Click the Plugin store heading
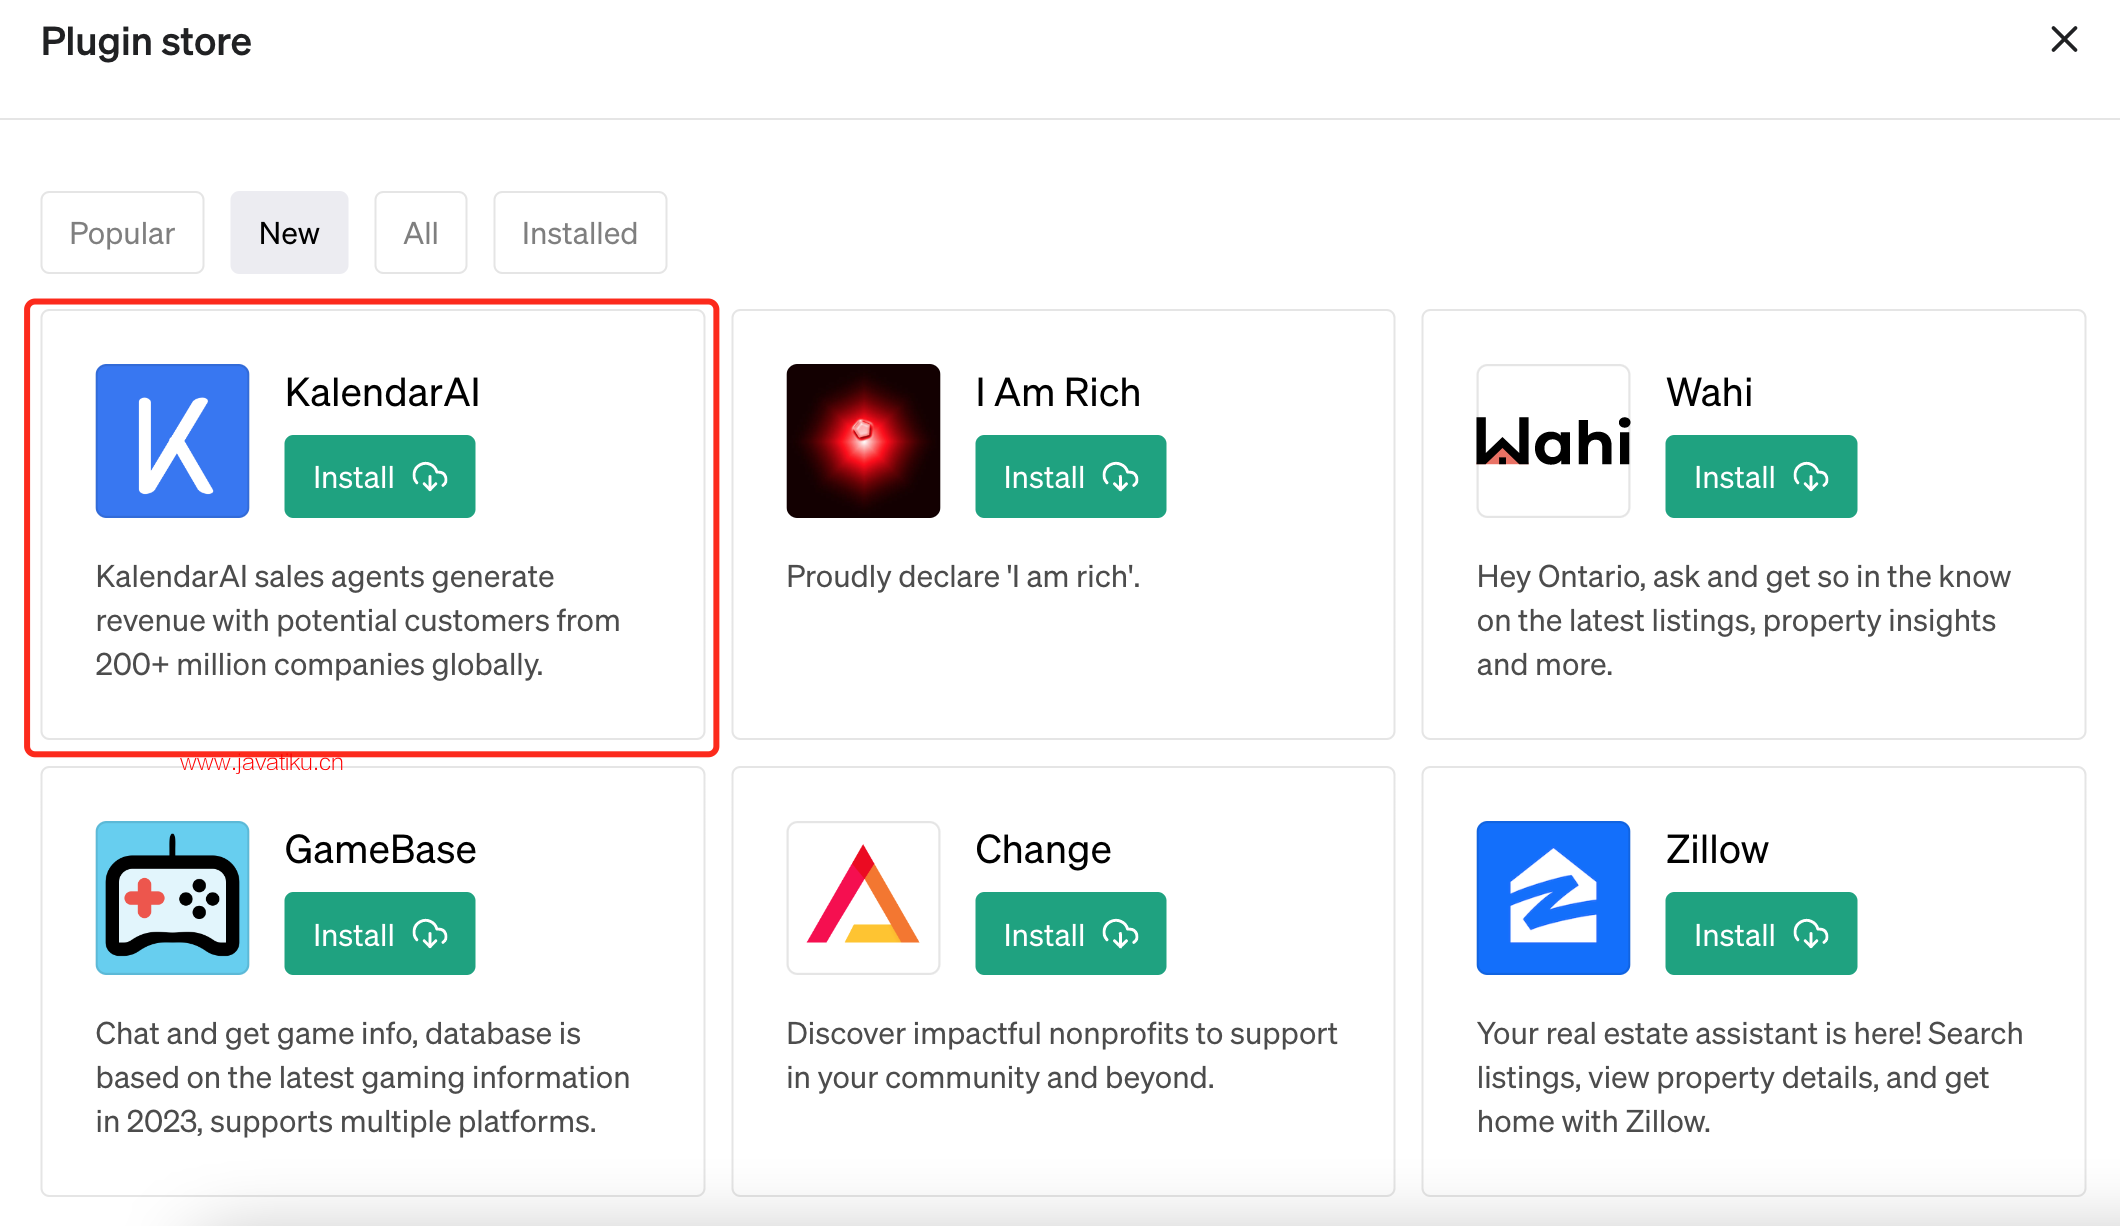The width and height of the screenshot is (2120, 1226). [x=146, y=42]
